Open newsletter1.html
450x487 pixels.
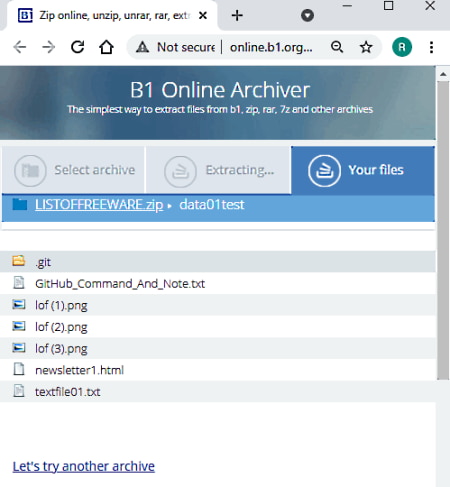tap(79, 370)
